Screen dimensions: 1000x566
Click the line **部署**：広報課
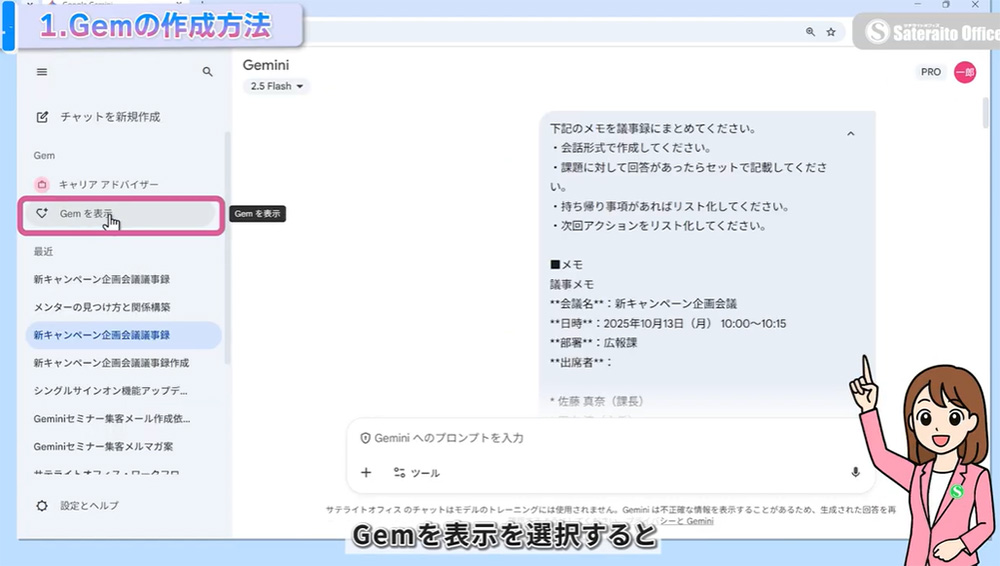click(593, 343)
